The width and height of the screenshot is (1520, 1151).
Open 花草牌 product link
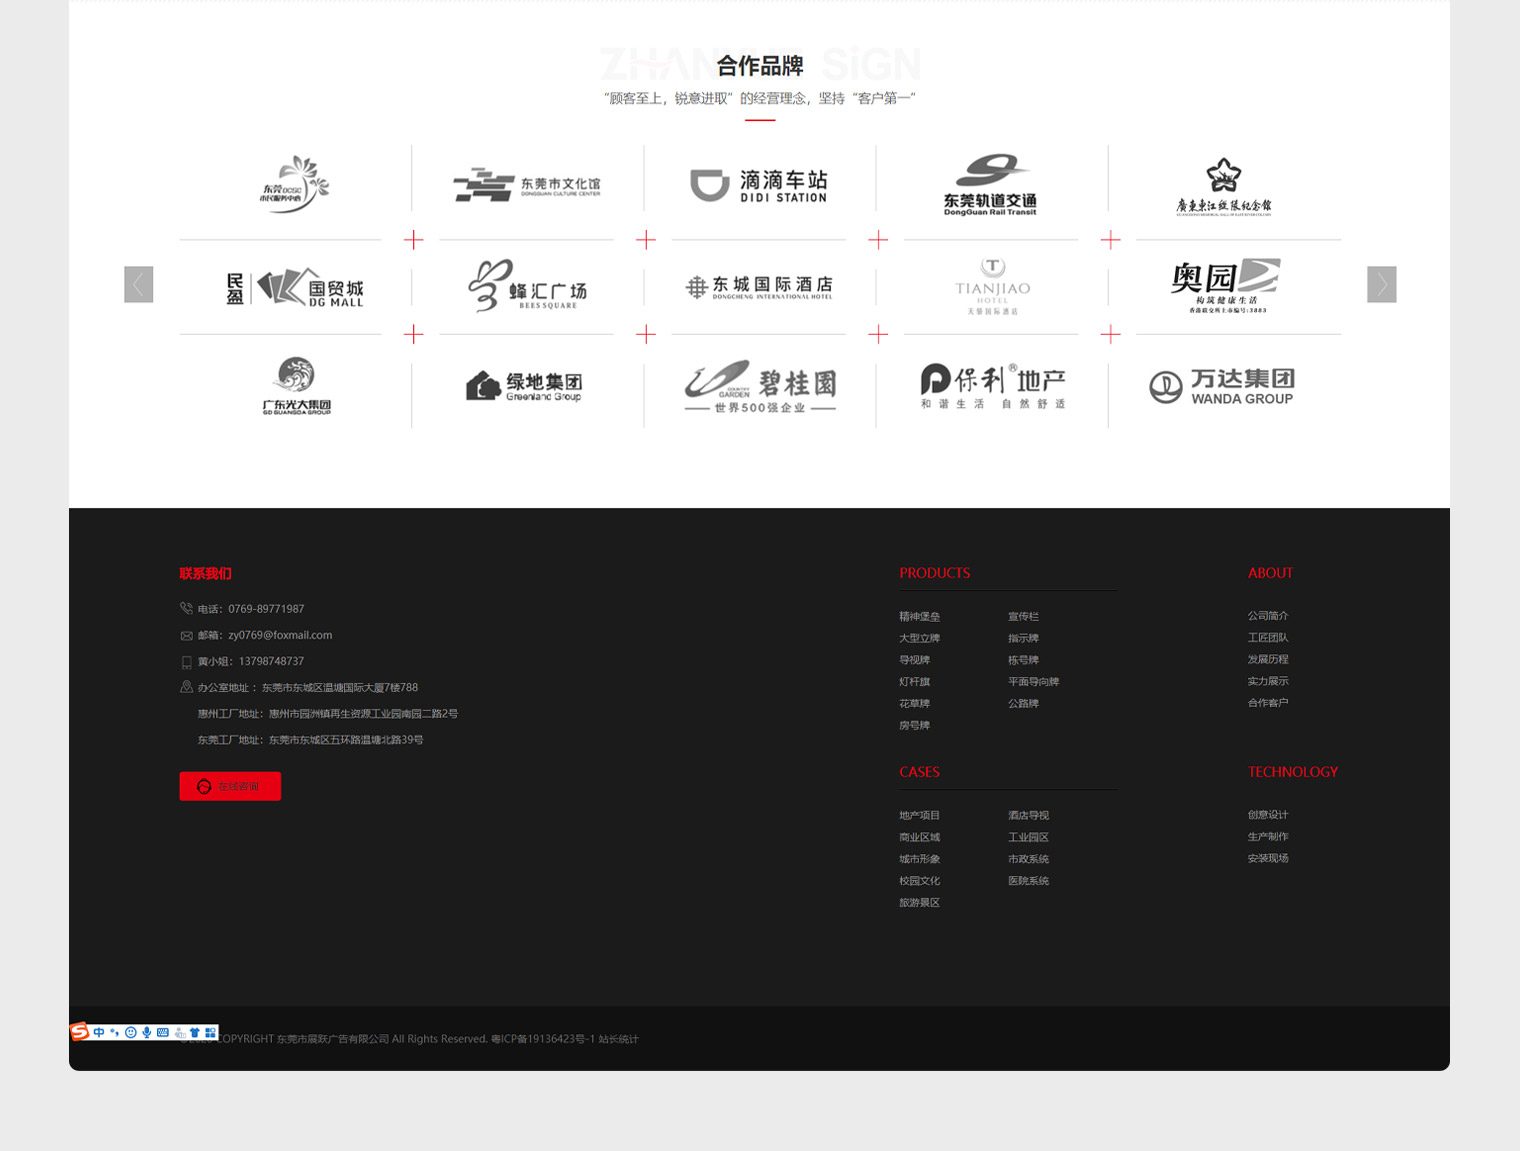914,704
